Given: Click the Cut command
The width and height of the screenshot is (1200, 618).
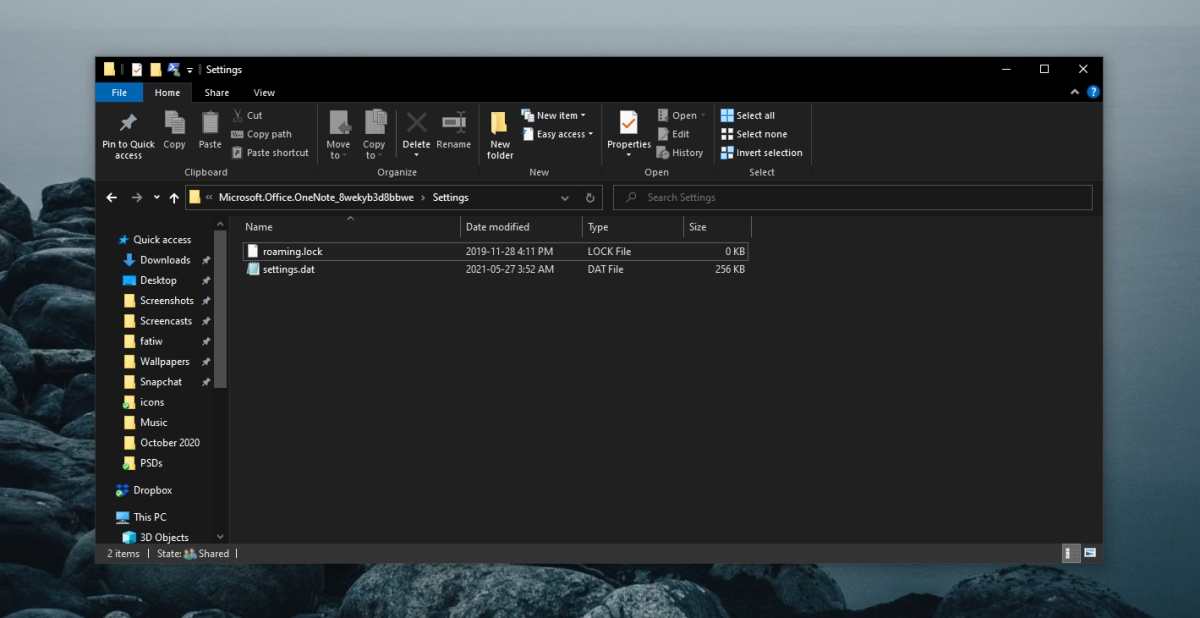Looking at the screenshot, I should [247, 115].
